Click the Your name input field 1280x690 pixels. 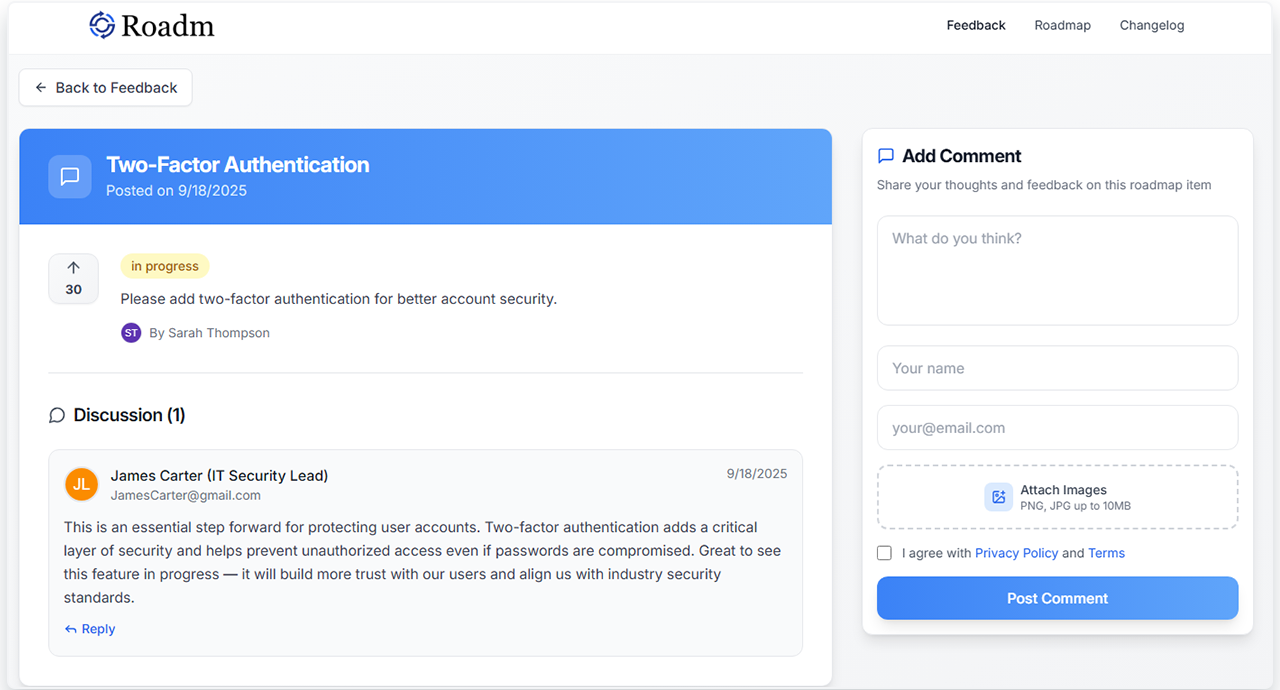(x=1057, y=368)
